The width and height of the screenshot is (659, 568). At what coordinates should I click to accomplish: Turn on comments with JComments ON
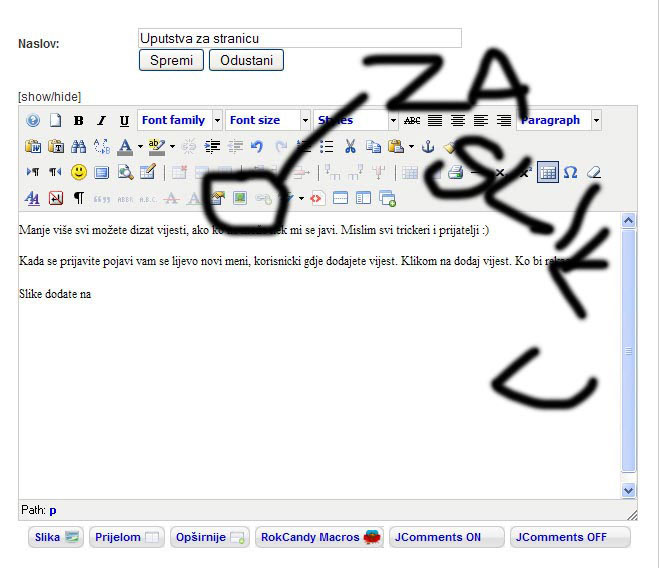[445, 537]
